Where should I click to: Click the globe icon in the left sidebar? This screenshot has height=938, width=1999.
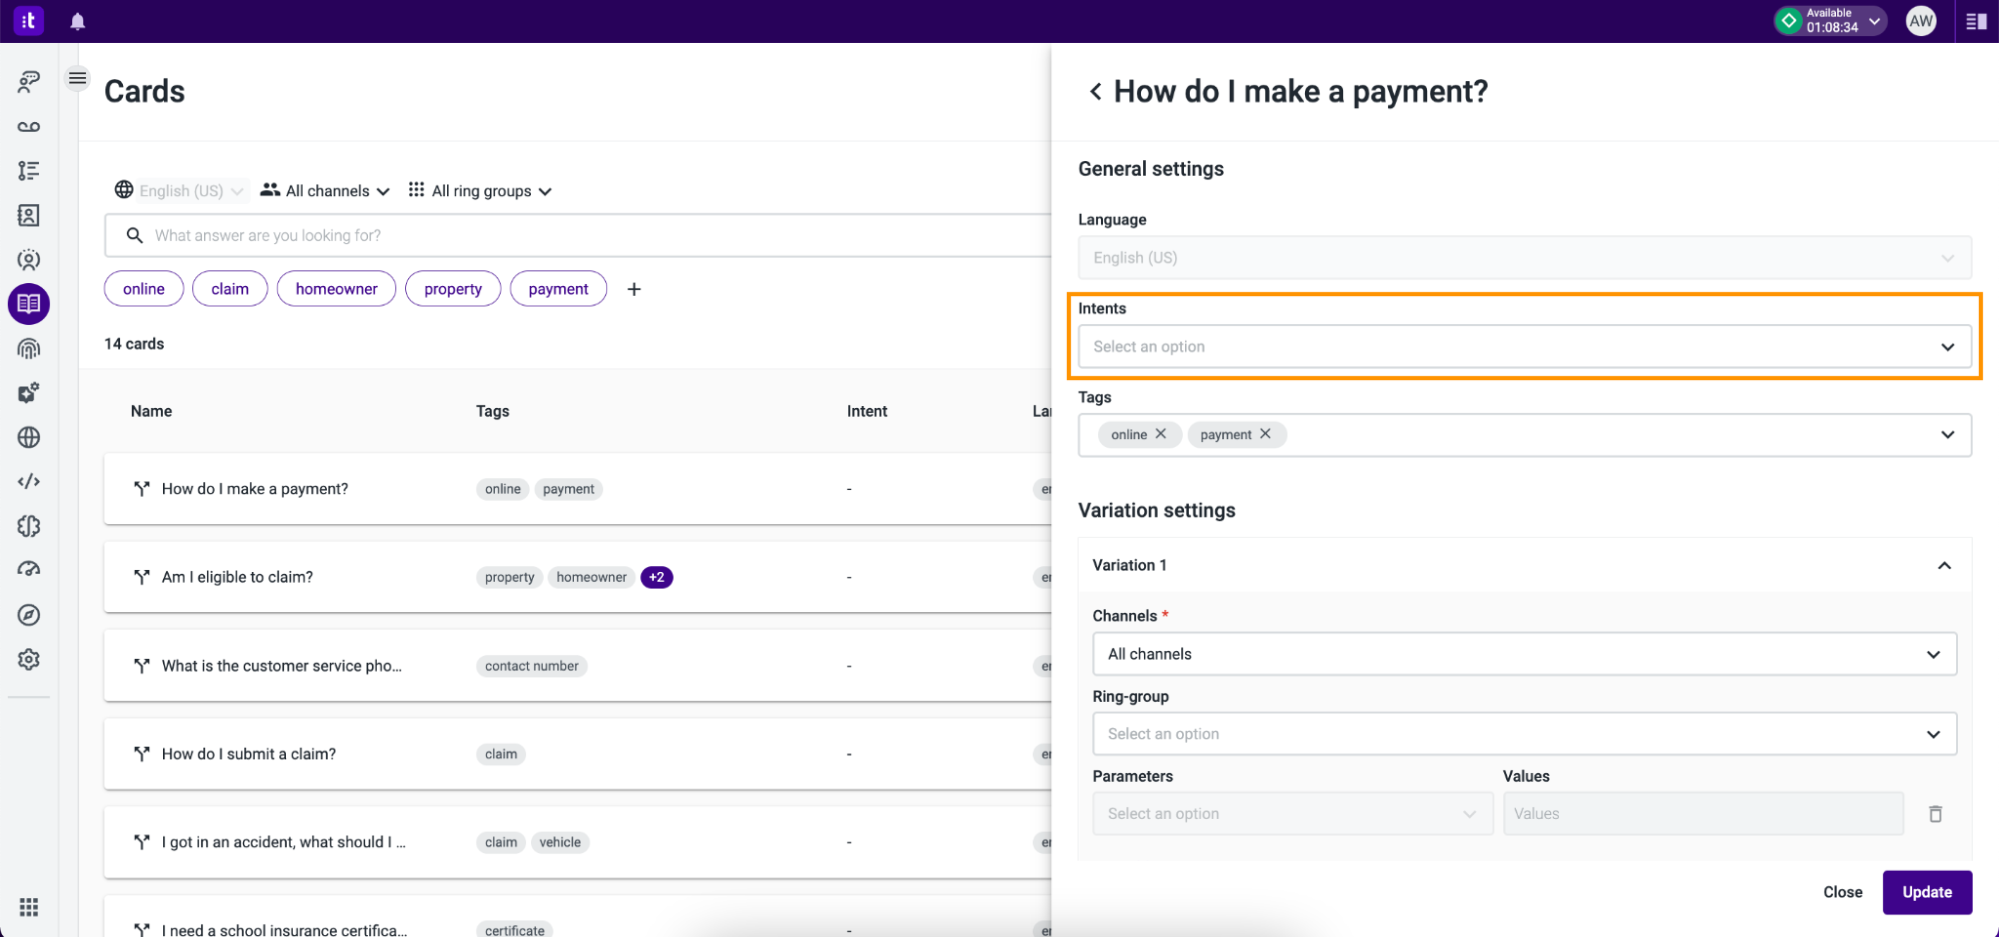(28, 437)
